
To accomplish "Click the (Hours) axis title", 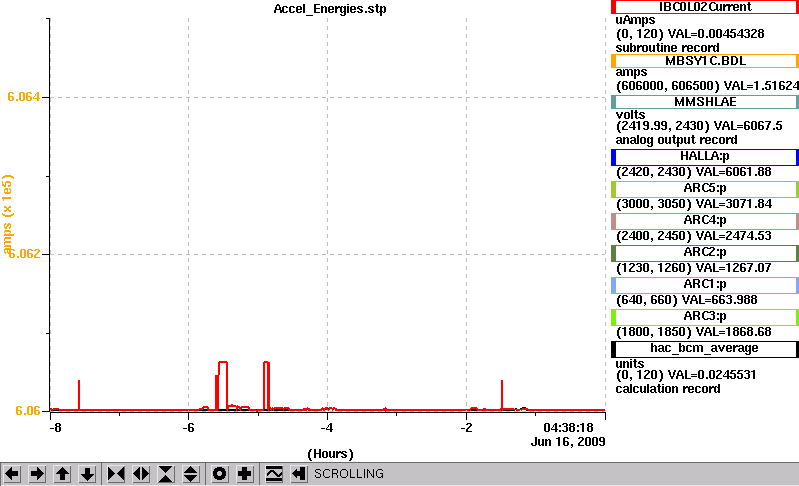I will click(330, 454).
